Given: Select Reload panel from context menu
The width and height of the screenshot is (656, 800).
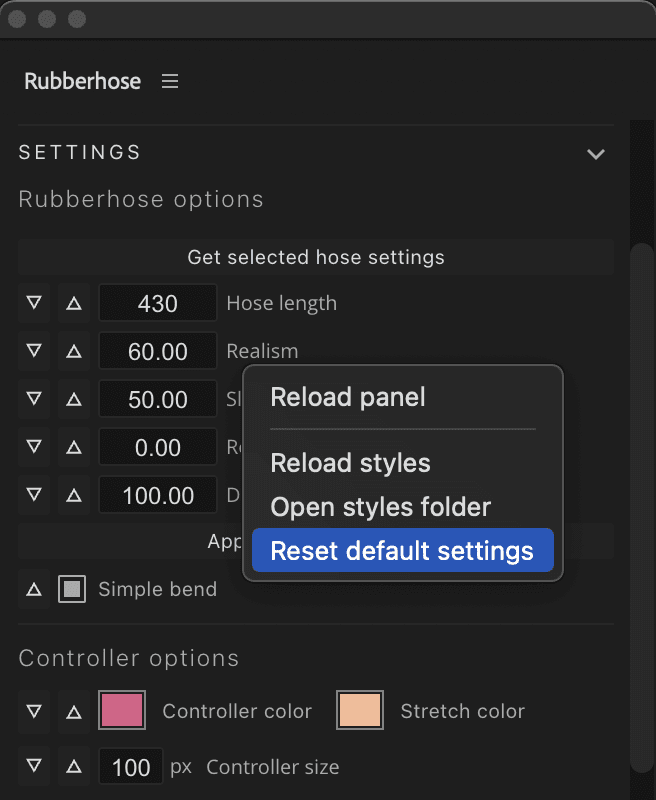Looking at the screenshot, I should pos(348,397).
